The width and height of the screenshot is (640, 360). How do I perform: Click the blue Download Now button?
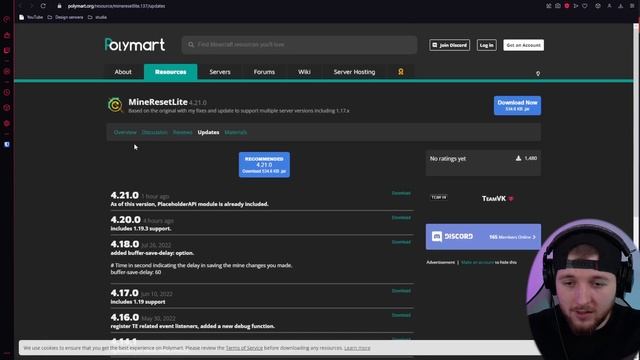coord(517,105)
